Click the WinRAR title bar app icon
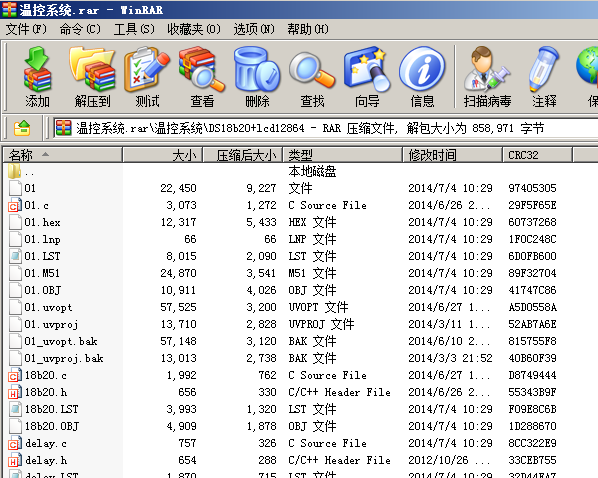 click(x=10, y=10)
